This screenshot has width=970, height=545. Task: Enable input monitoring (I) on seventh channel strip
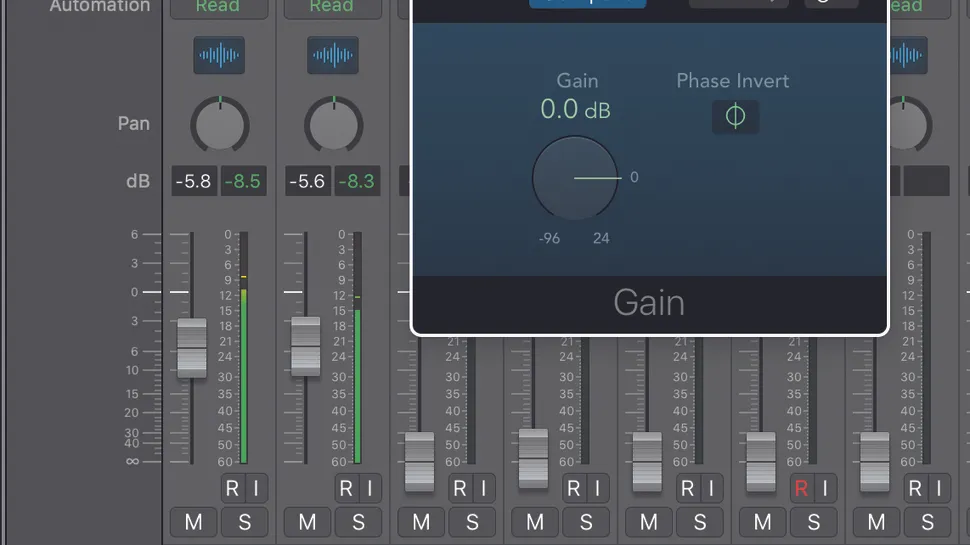[x=939, y=489]
